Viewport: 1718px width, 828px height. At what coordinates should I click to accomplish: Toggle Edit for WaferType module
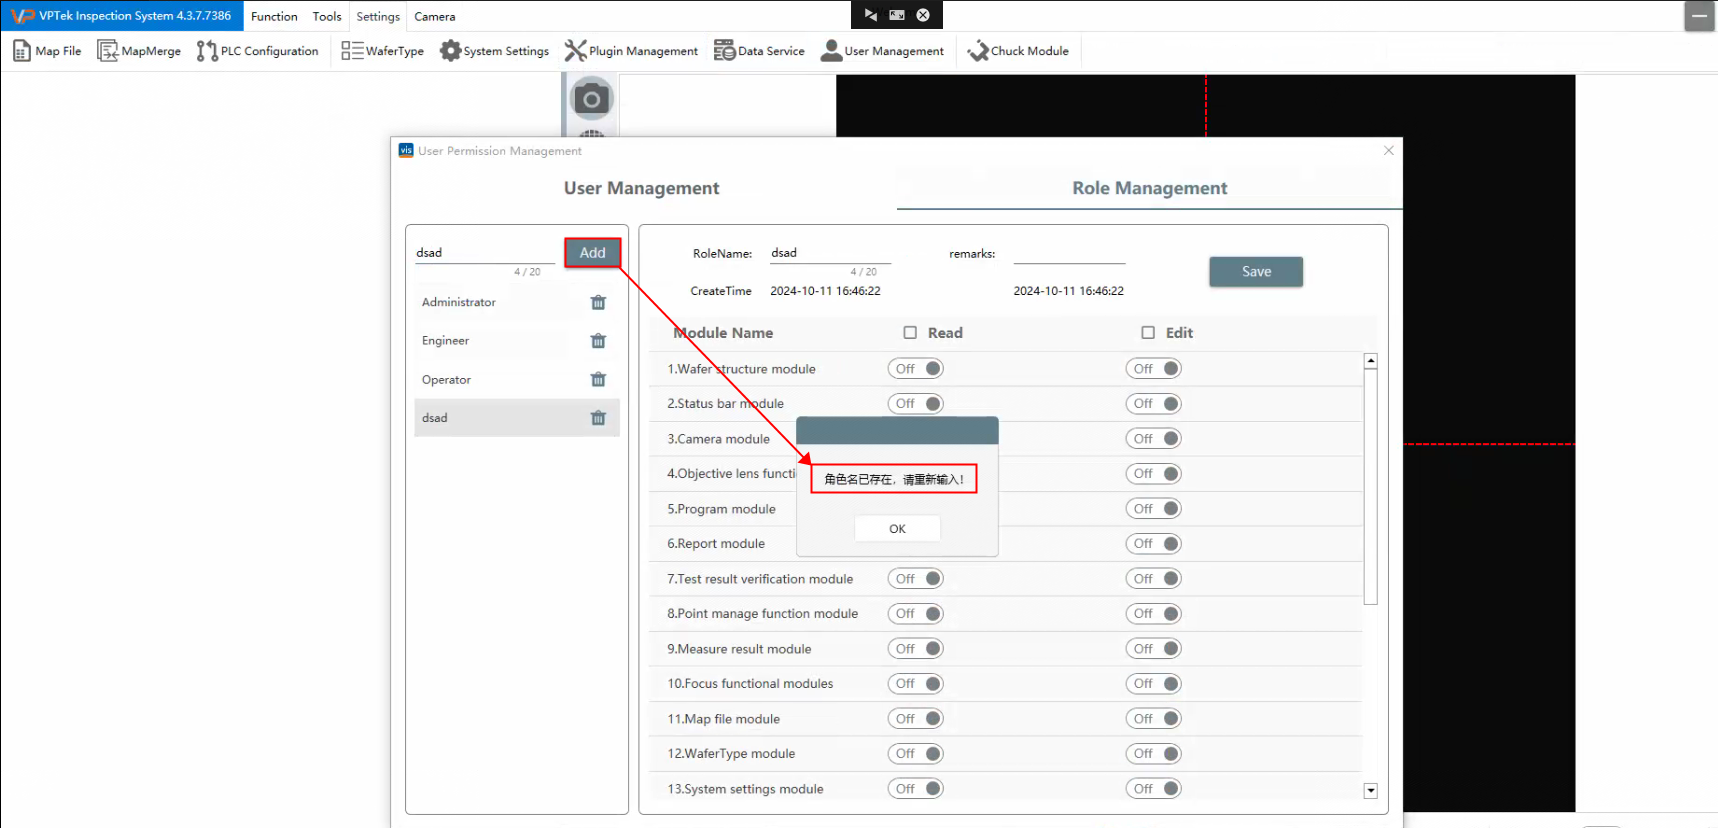1154,754
